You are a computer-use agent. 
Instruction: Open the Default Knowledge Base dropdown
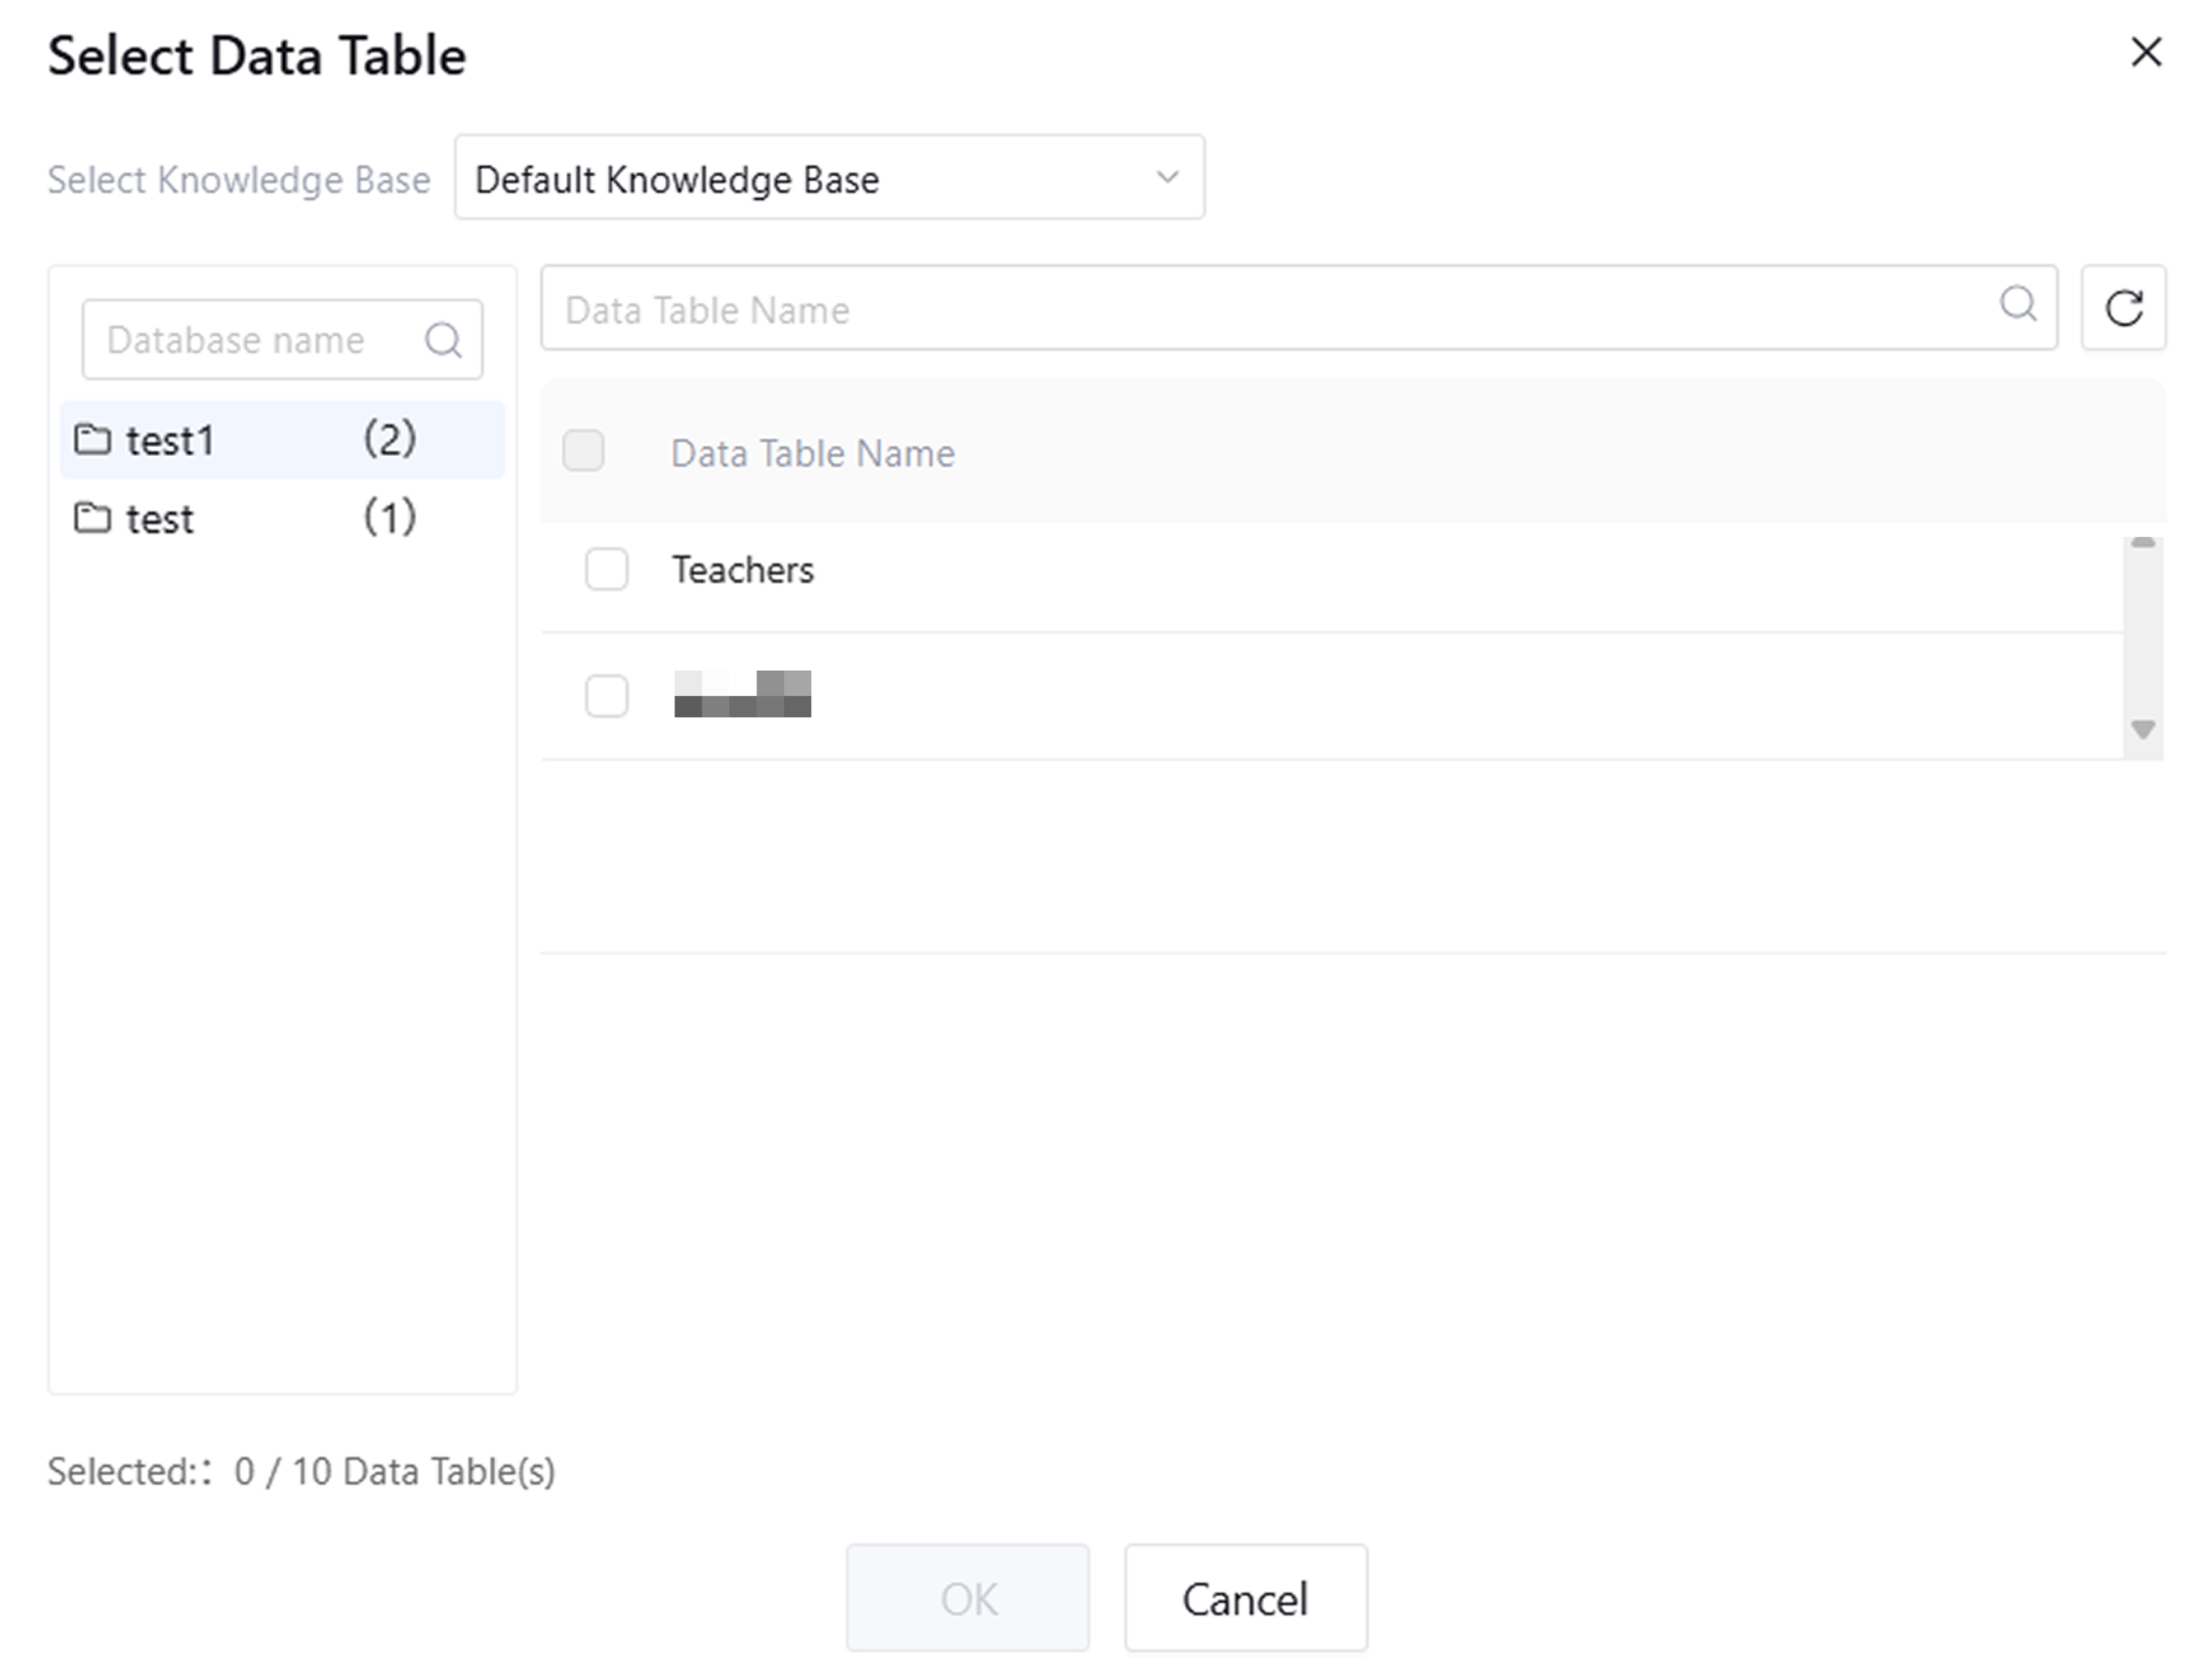[800, 179]
